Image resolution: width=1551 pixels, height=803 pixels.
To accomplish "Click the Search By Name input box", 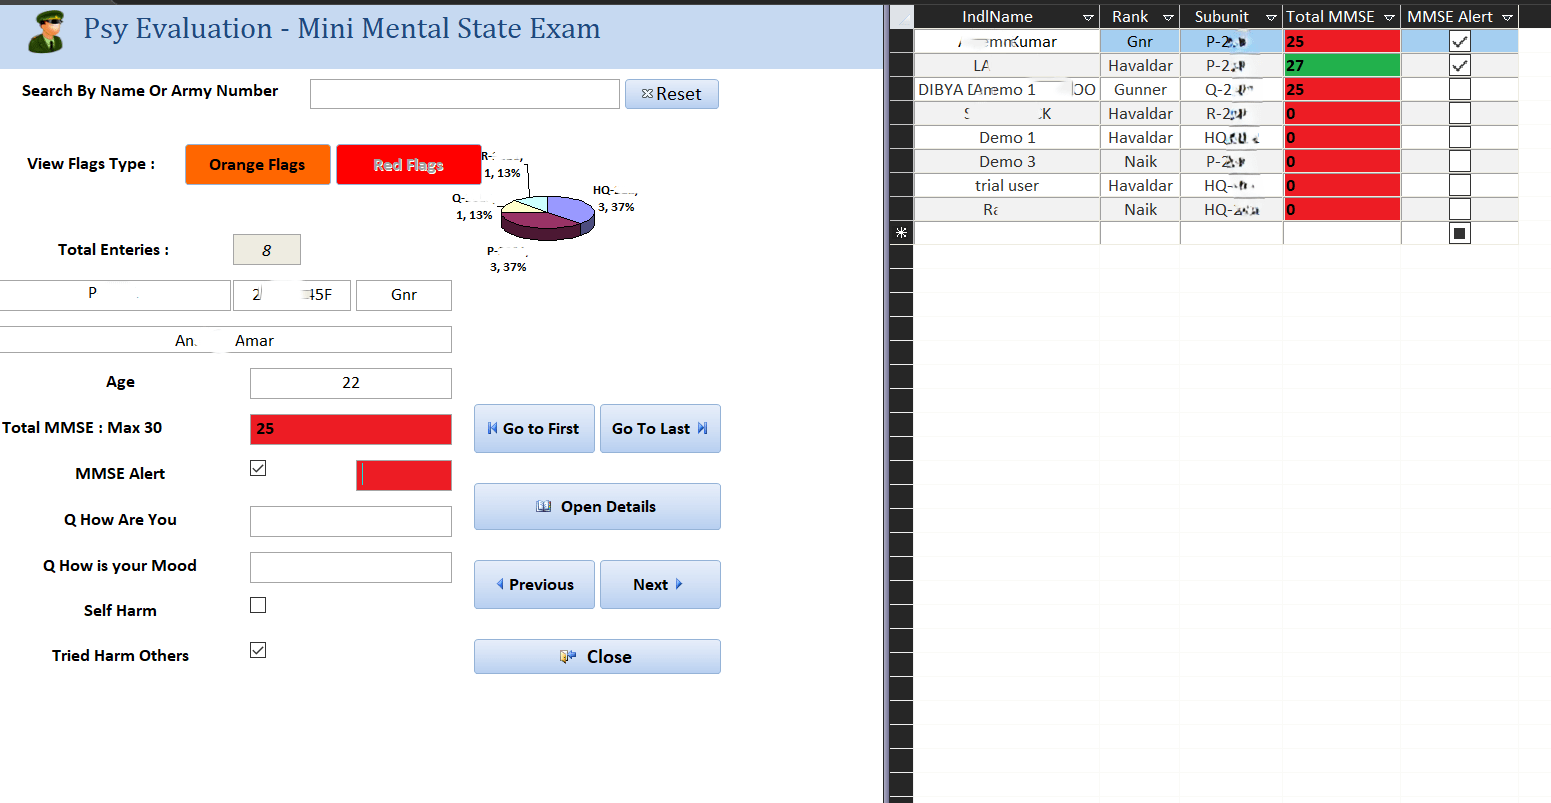I will (x=464, y=94).
